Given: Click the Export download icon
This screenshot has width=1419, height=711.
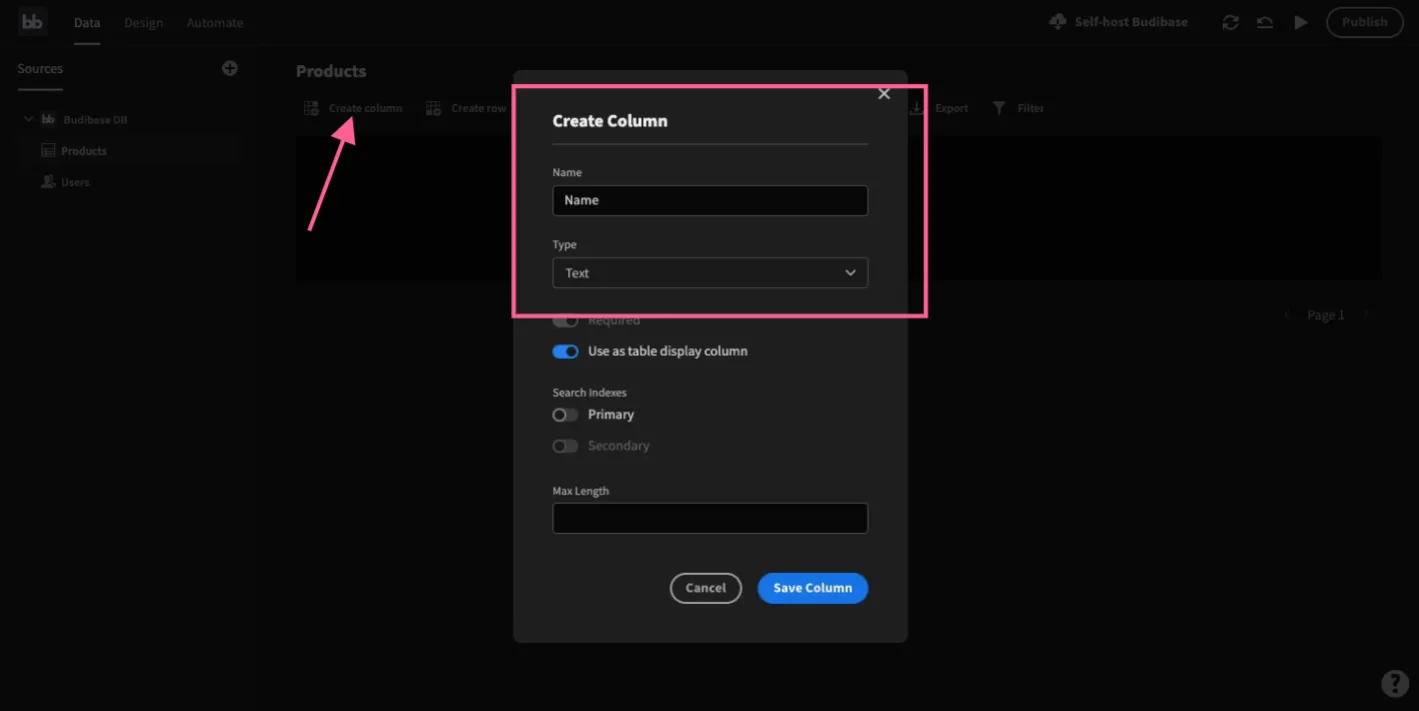Looking at the screenshot, I should click(917, 108).
